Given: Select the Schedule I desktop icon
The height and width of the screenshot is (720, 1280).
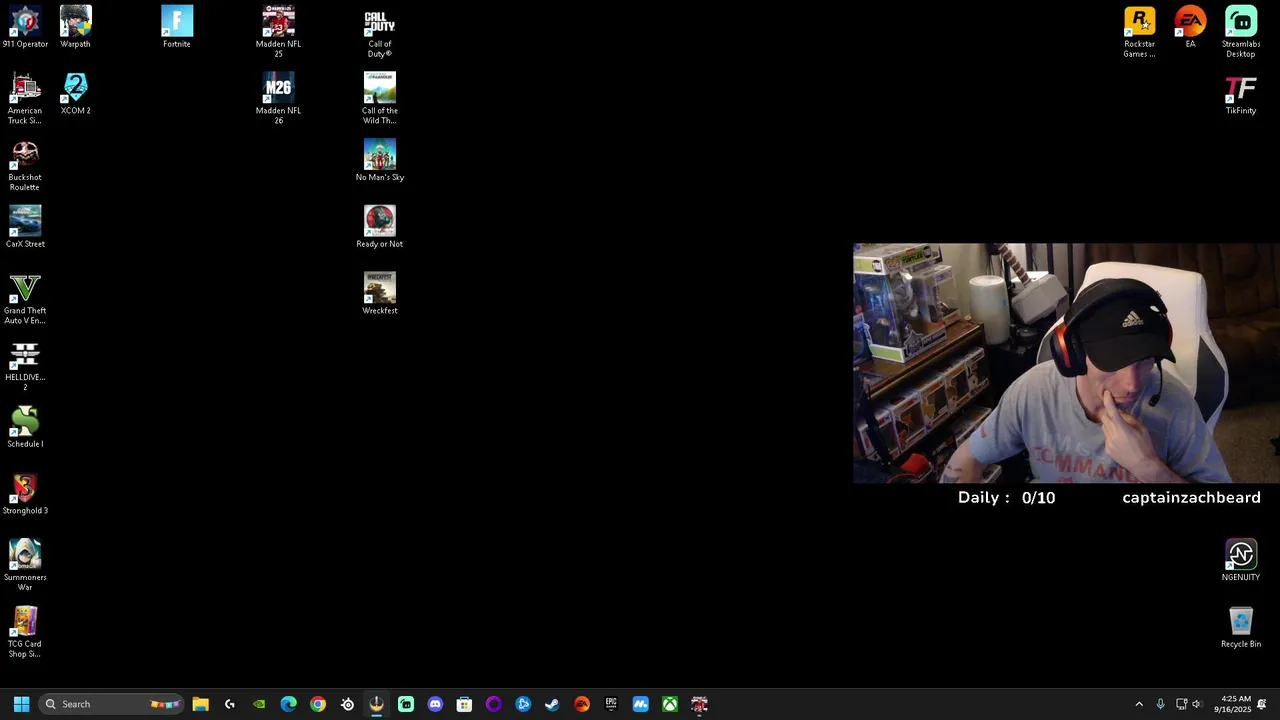Looking at the screenshot, I should tap(25, 427).
